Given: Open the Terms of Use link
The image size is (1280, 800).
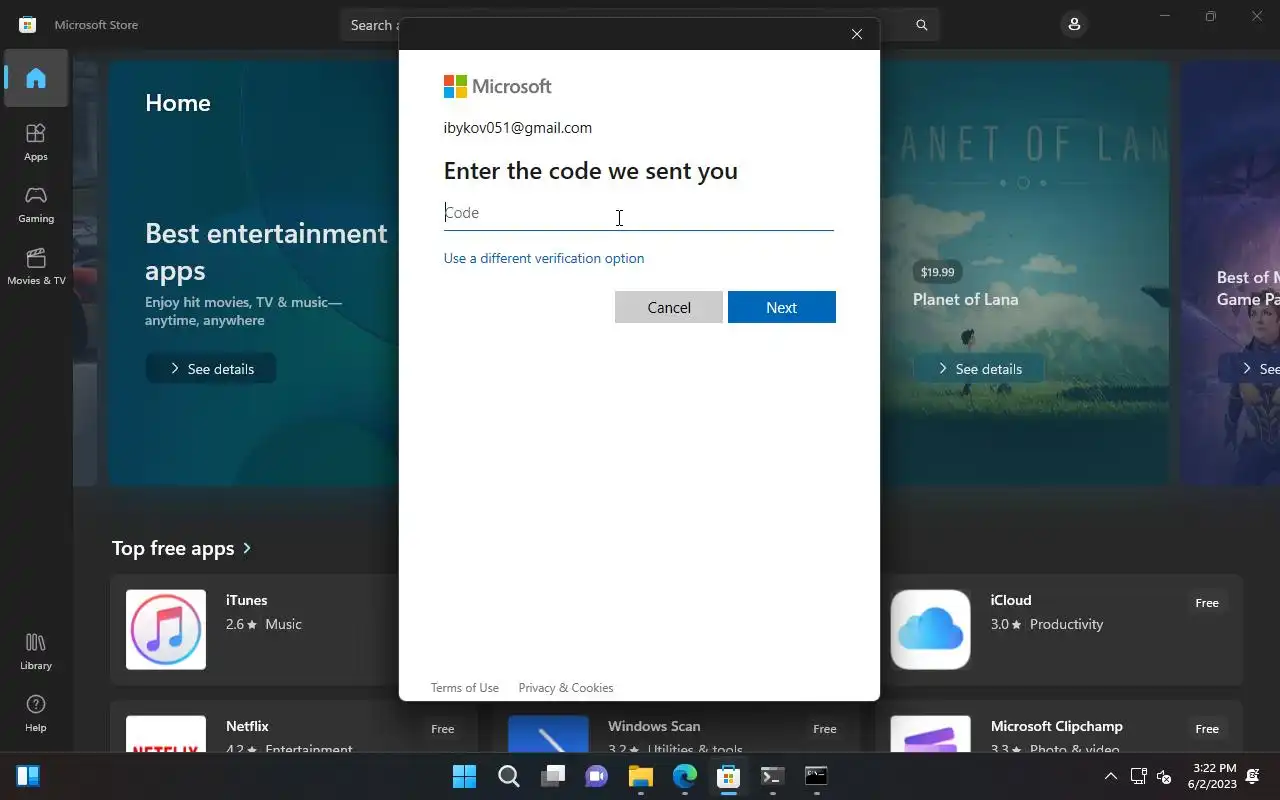Looking at the screenshot, I should click(x=465, y=688).
